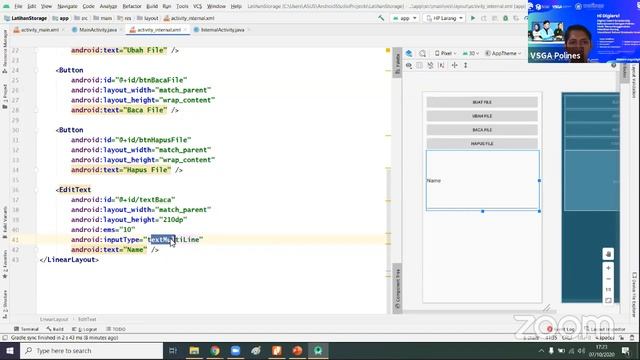Open the Terminal tool window
The image size is (640, 360).
[26, 329]
